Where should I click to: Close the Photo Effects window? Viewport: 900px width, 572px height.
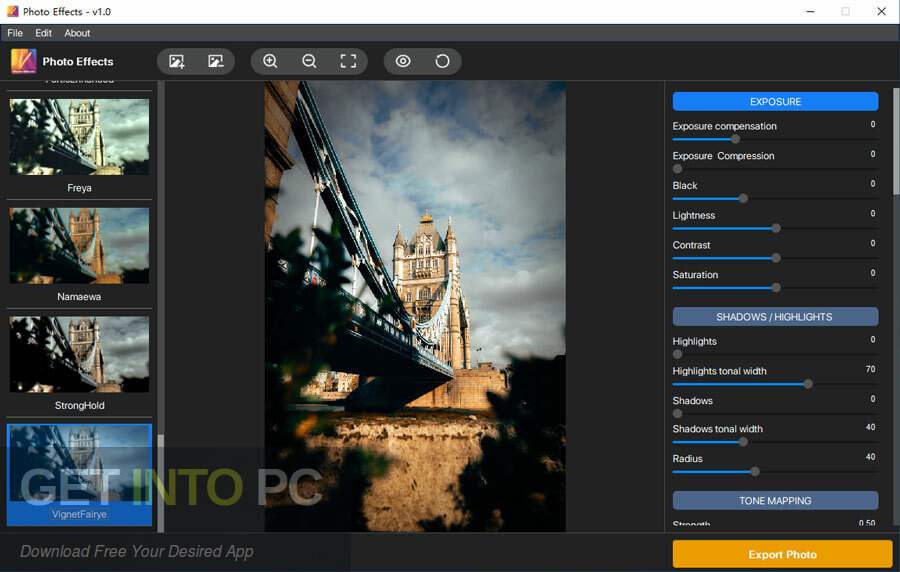(x=882, y=11)
